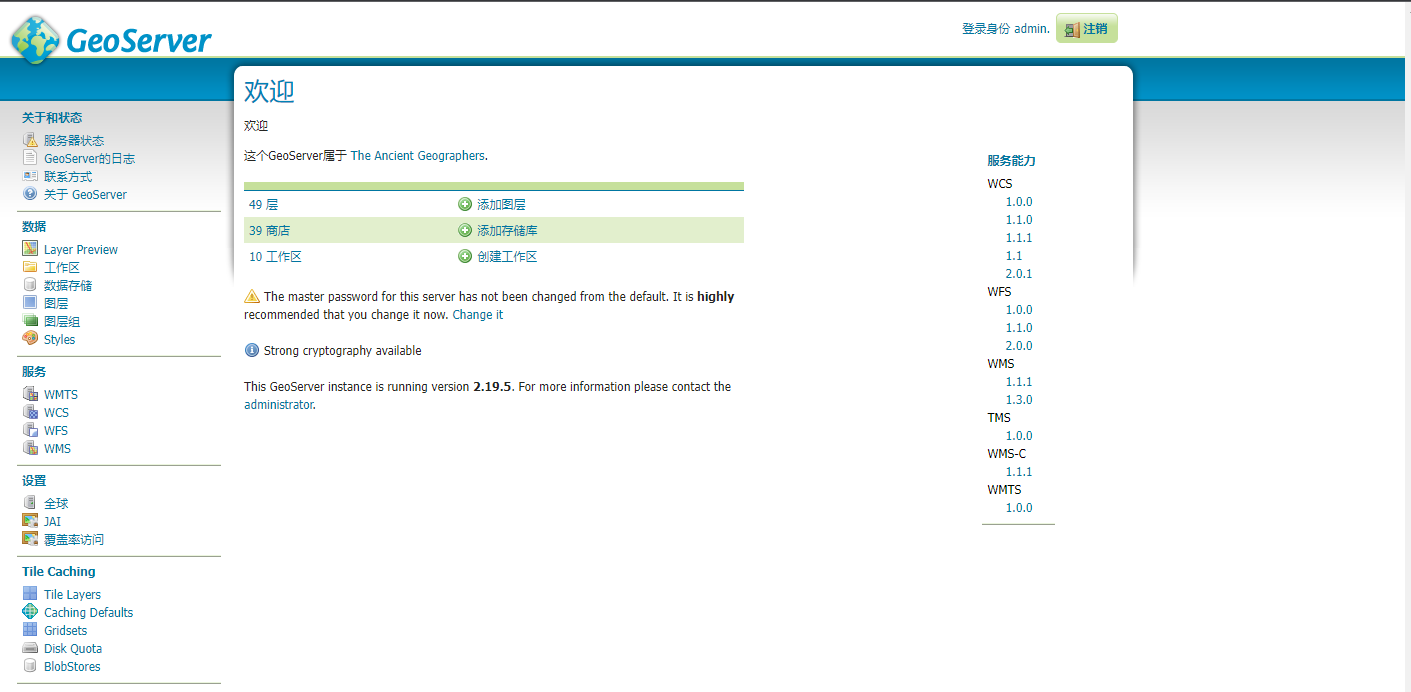
Task: Click the WMTS service icon
Action: (x=30, y=394)
